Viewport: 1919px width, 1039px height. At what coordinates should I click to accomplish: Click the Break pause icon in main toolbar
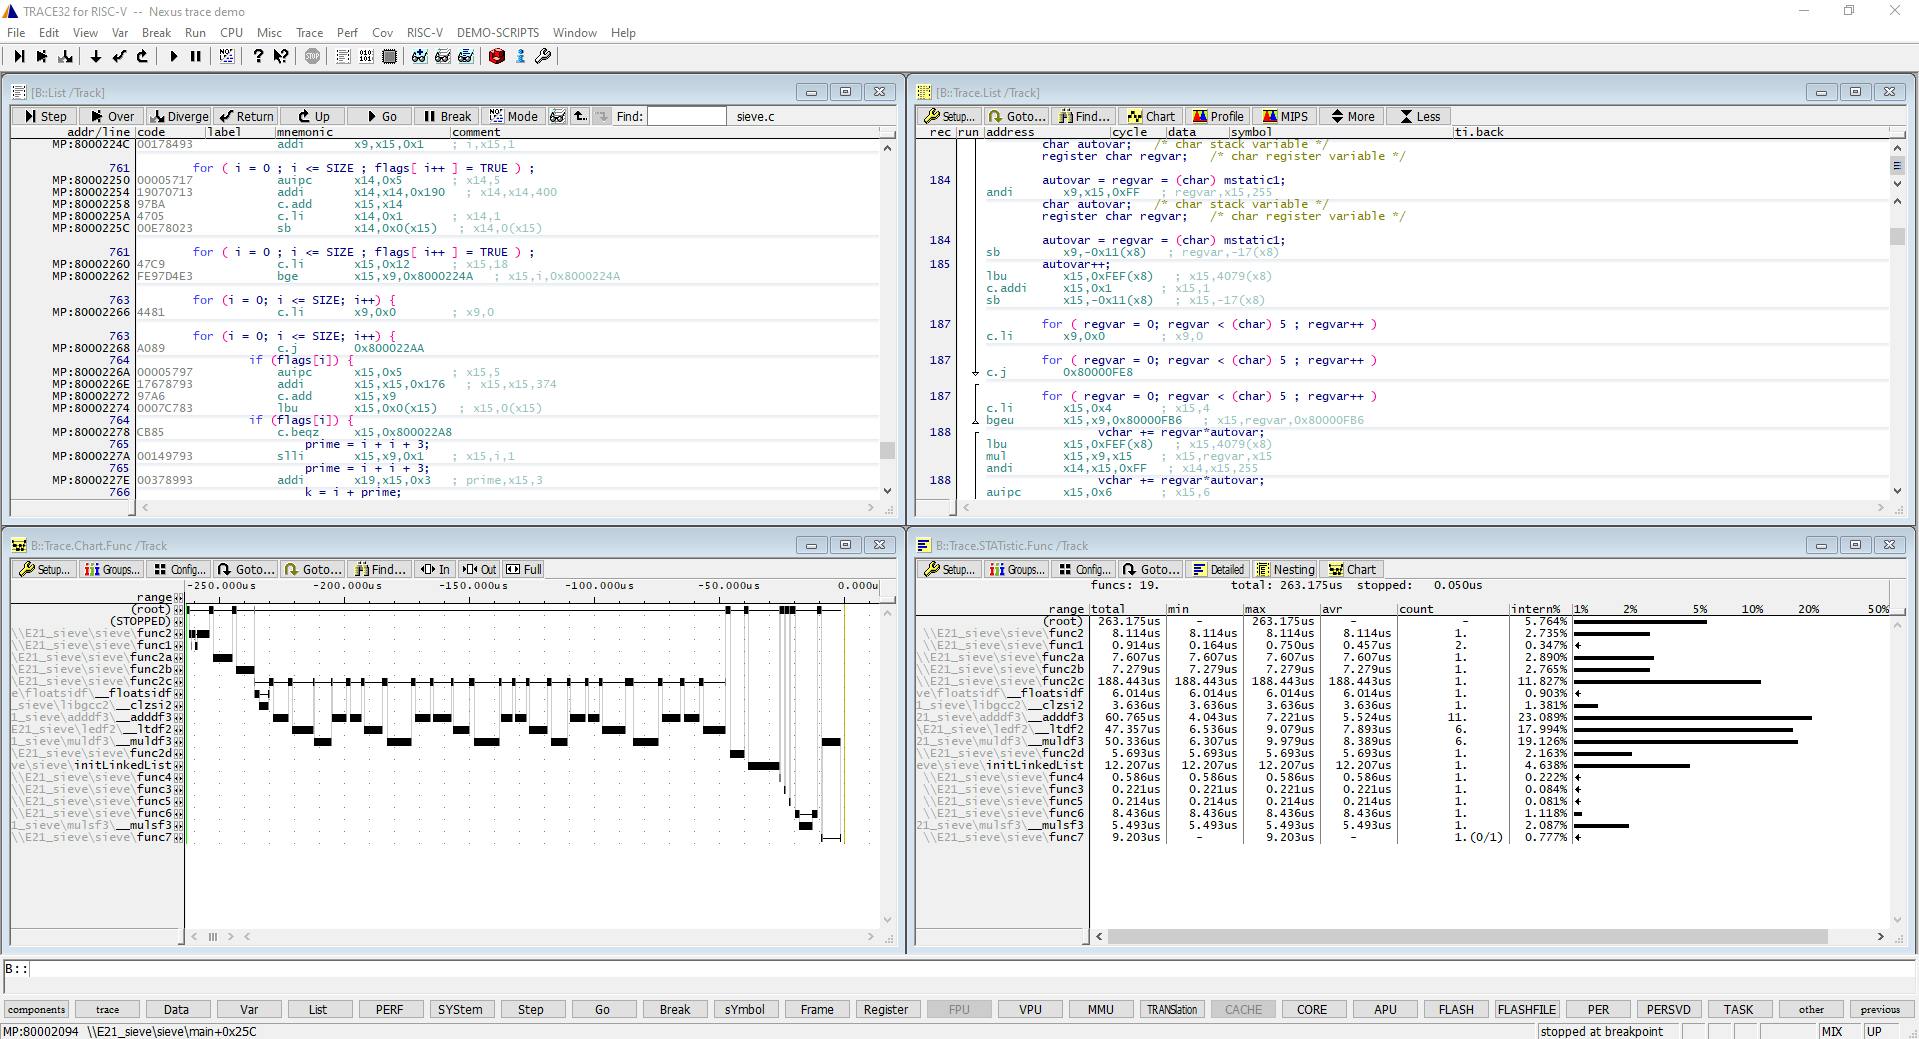[x=196, y=57]
